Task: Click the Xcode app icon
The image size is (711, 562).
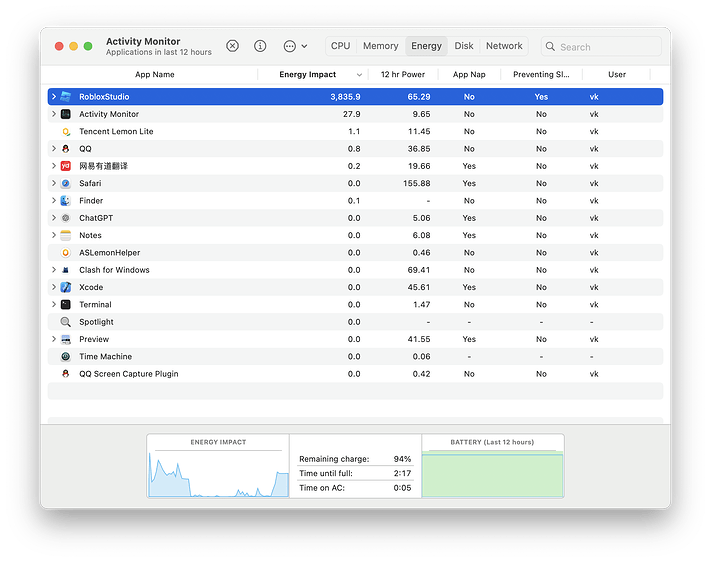Action: pos(66,287)
